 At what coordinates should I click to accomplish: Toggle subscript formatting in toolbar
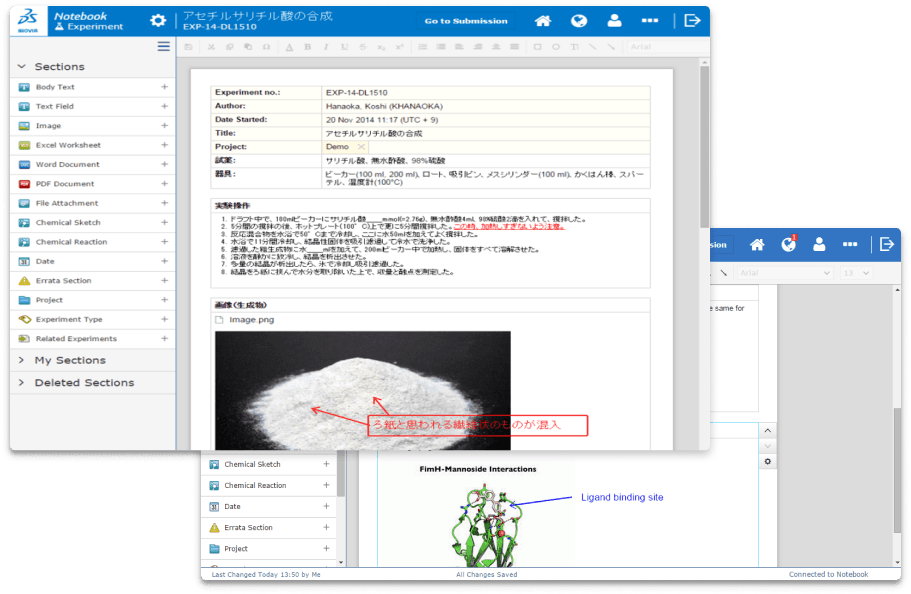click(x=381, y=47)
